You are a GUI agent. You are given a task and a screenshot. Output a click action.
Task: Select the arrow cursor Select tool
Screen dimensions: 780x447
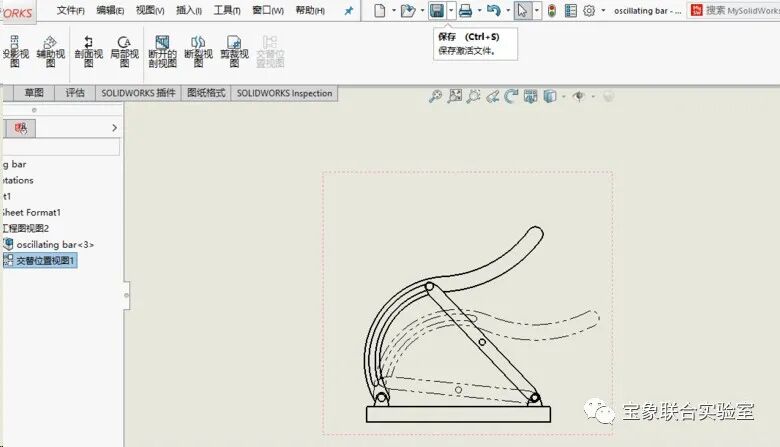tap(522, 10)
